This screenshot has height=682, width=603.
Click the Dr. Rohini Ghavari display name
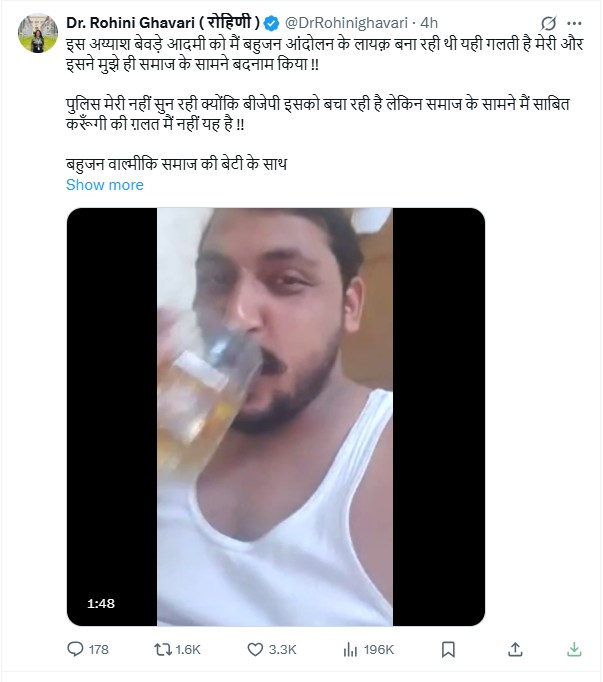tap(161, 22)
